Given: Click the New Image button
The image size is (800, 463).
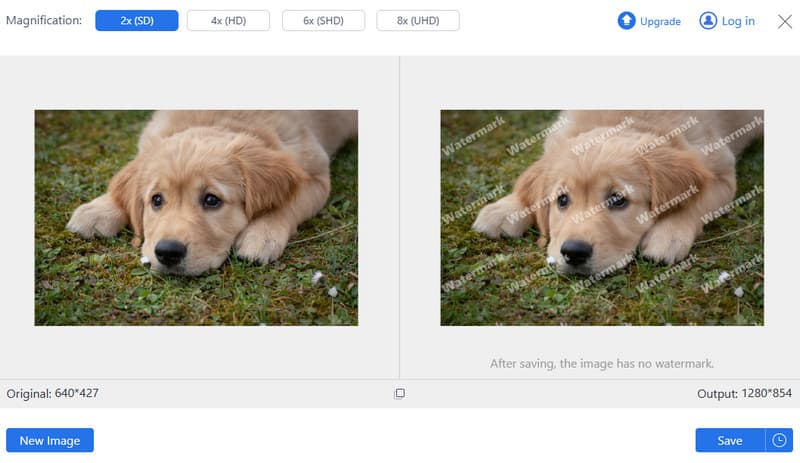Looking at the screenshot, I should coord(50,440).
